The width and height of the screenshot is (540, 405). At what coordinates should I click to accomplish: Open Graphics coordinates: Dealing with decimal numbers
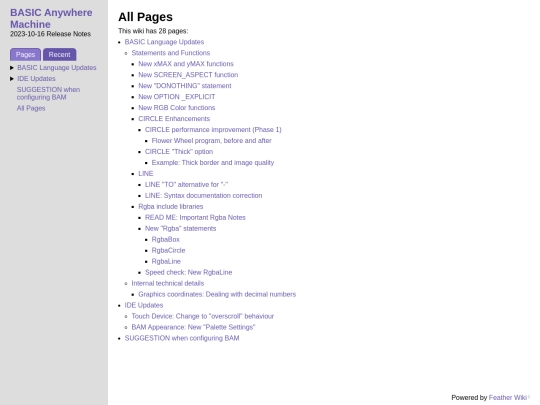click(x=217, y=294)
